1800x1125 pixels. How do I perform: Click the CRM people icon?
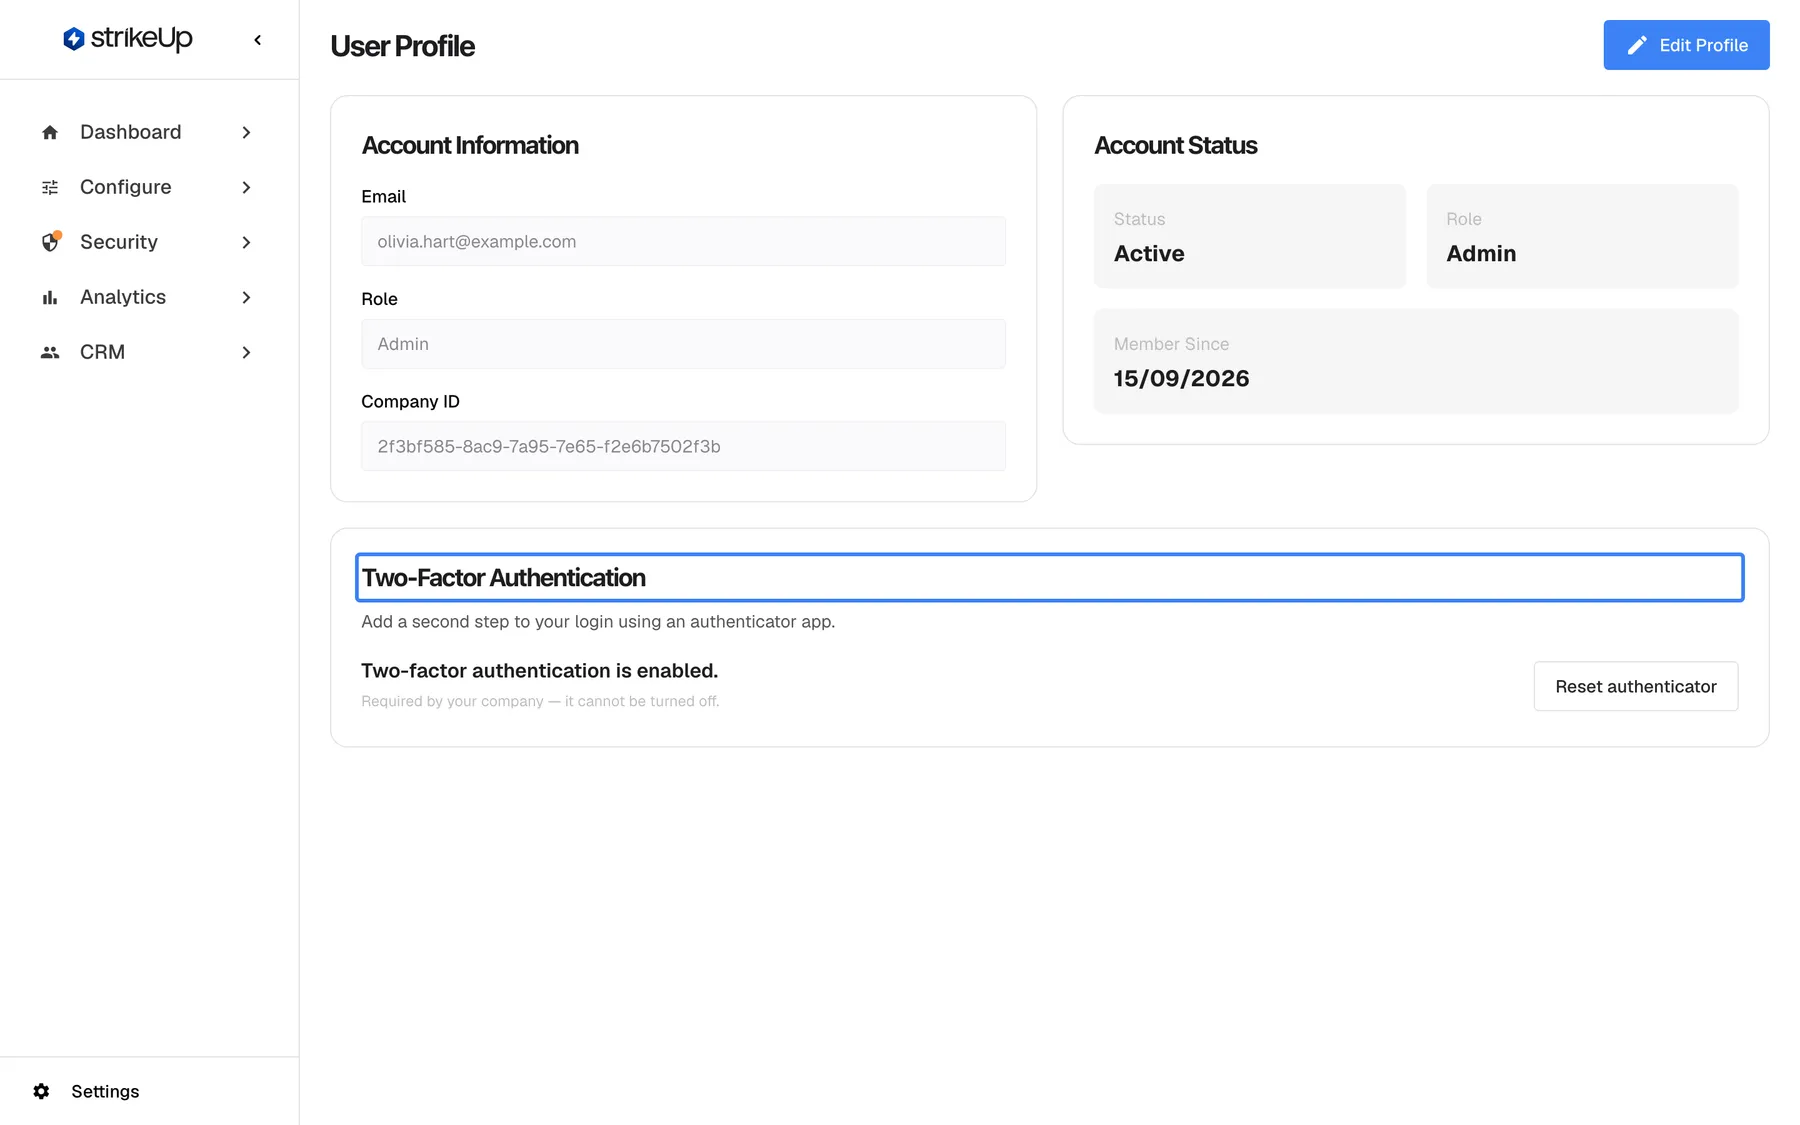(50, 352)
